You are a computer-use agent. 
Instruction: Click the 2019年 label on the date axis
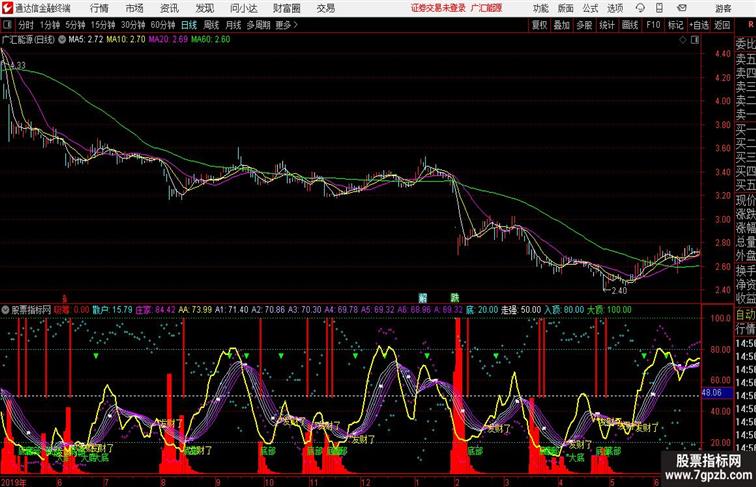14,482
